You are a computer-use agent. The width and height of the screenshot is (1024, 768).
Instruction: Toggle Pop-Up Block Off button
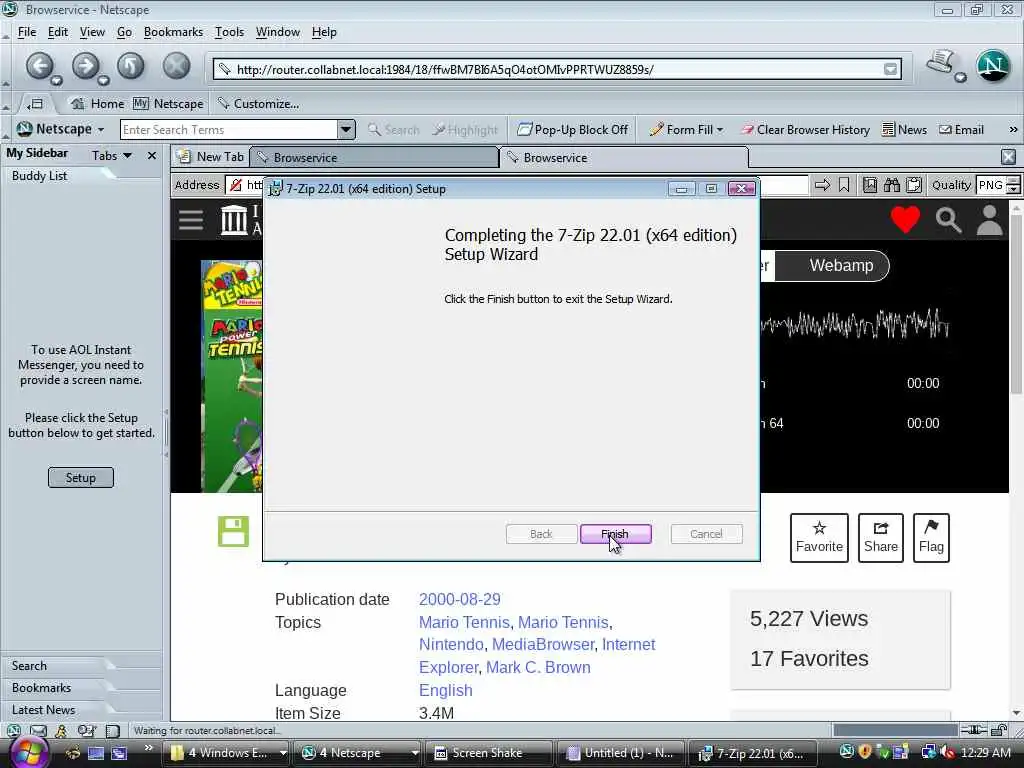pos(573,129)
